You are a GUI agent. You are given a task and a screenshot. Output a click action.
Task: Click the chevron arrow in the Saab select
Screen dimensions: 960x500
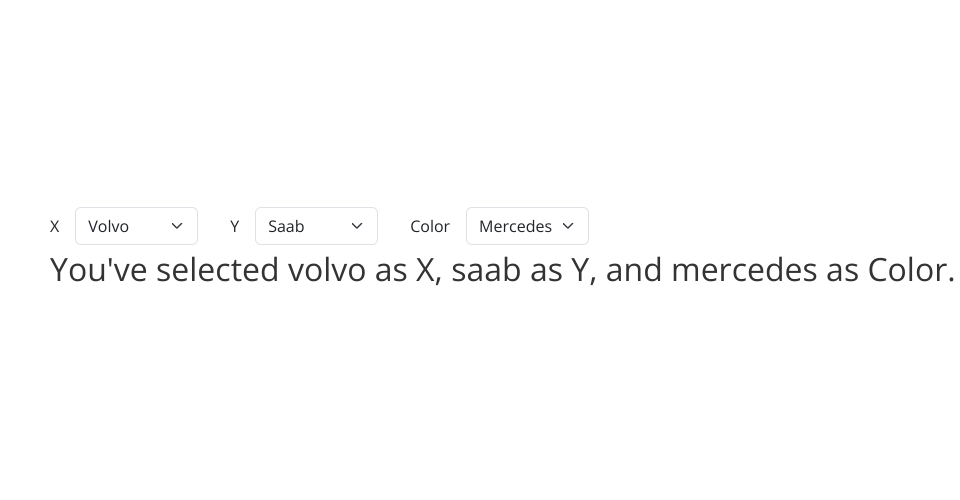[x=357, y=226]
